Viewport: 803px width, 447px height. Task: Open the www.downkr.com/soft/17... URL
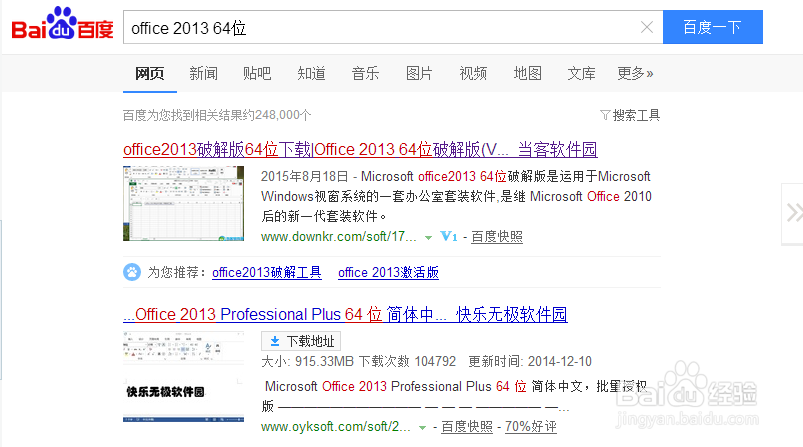(339, 237)
